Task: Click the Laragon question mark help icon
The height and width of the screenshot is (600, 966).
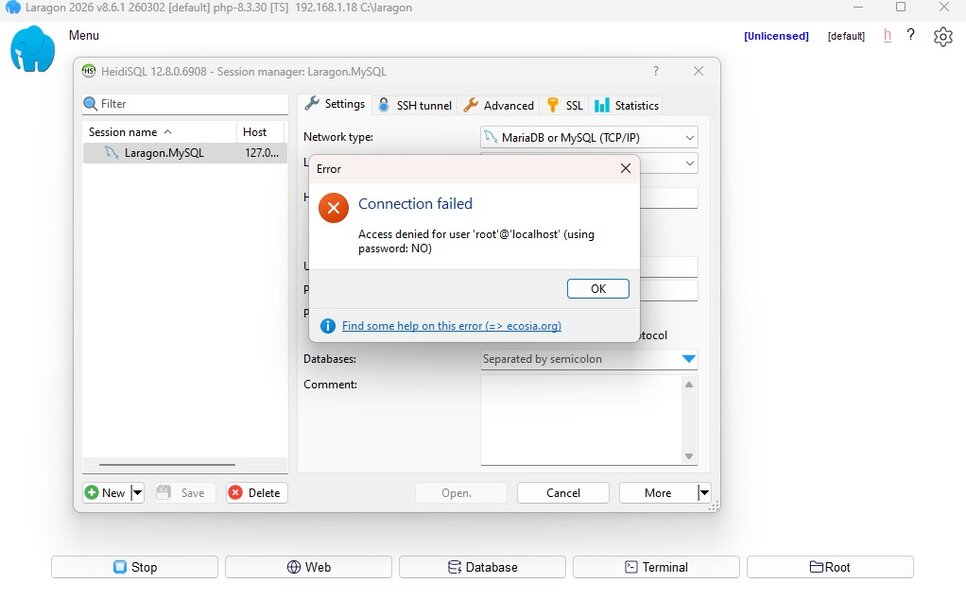Action: click(911, 35)
